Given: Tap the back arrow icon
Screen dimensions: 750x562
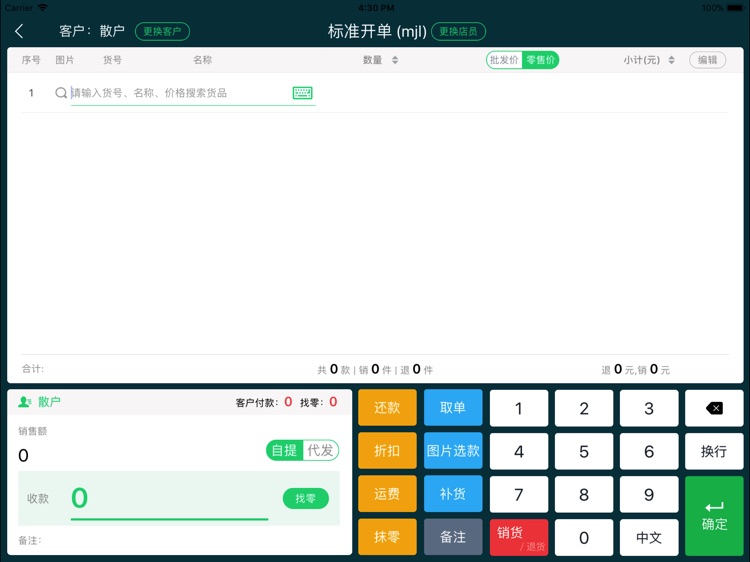Looking at the screenshot, I should tap(19, 32).
